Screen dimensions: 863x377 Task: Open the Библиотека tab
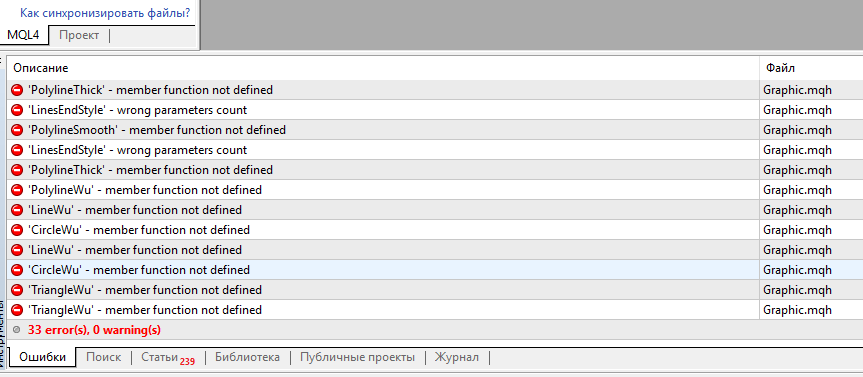pyautogui.click(x=247, y=357)
